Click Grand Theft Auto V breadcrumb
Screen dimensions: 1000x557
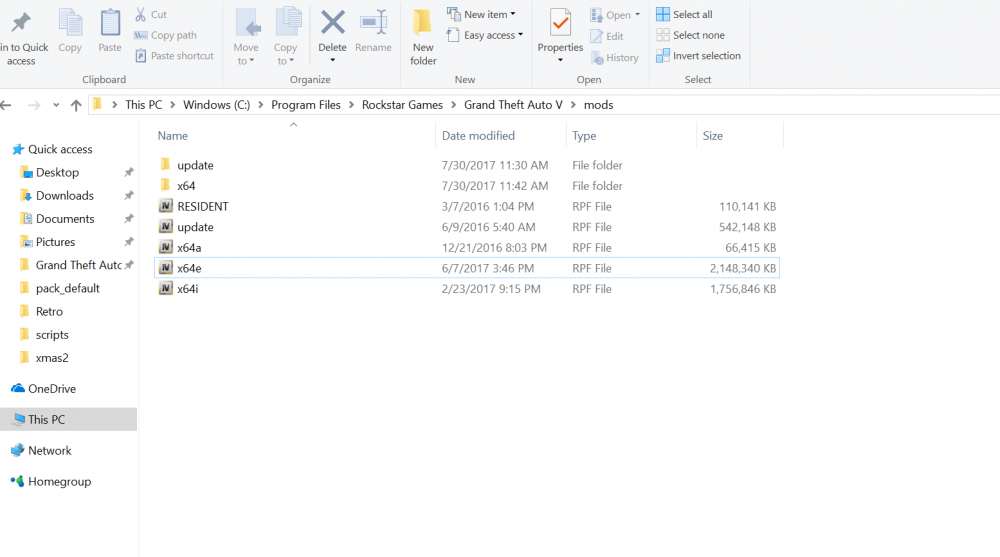point(513,105)
